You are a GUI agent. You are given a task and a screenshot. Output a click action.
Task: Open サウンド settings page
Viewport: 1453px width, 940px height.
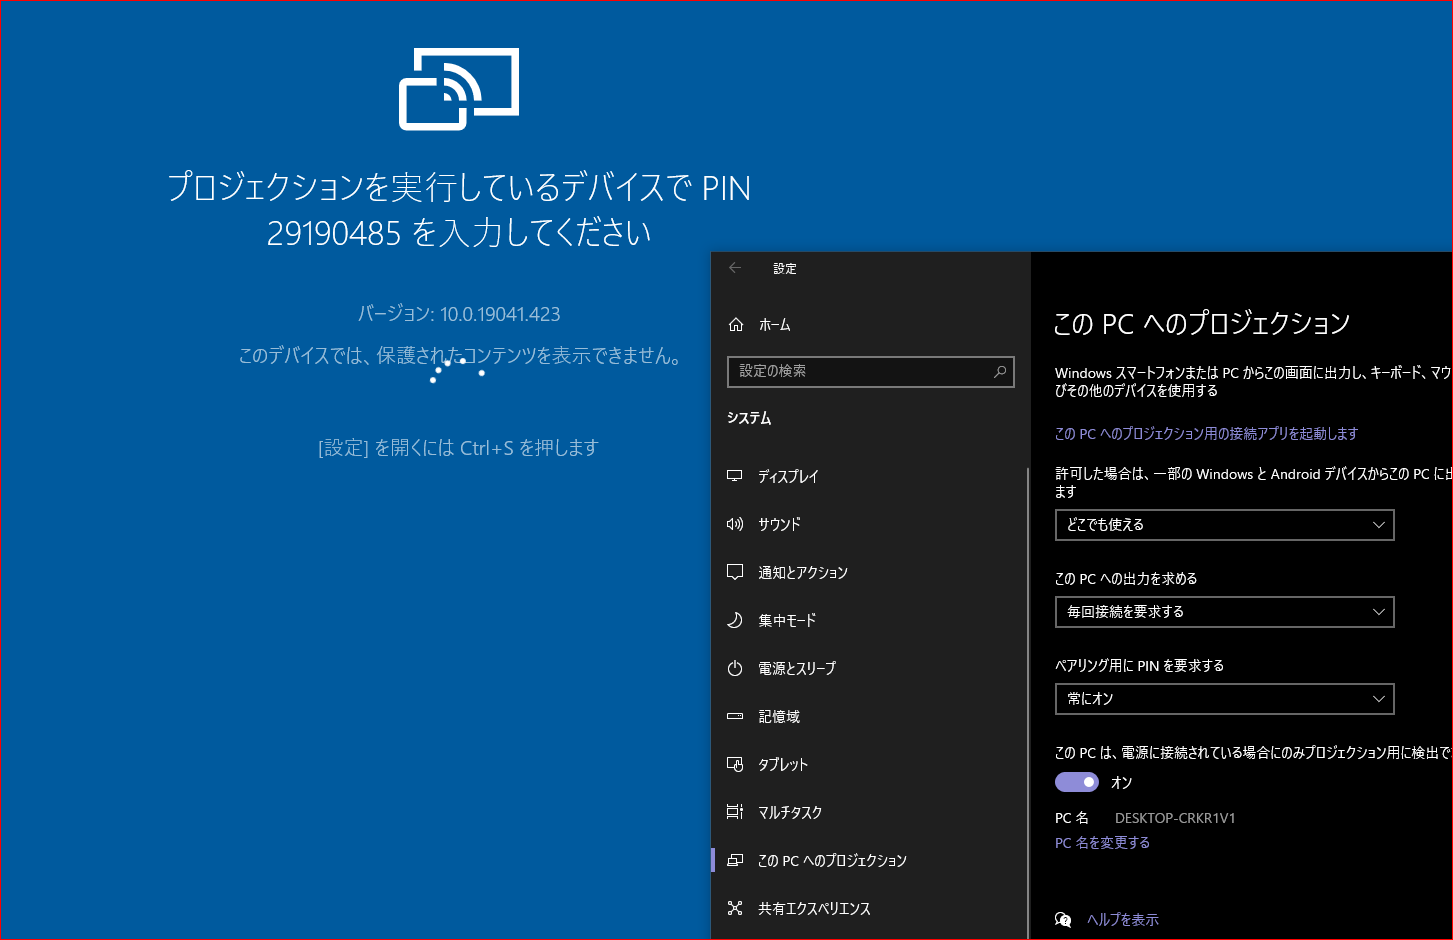(x=870, y=524)
